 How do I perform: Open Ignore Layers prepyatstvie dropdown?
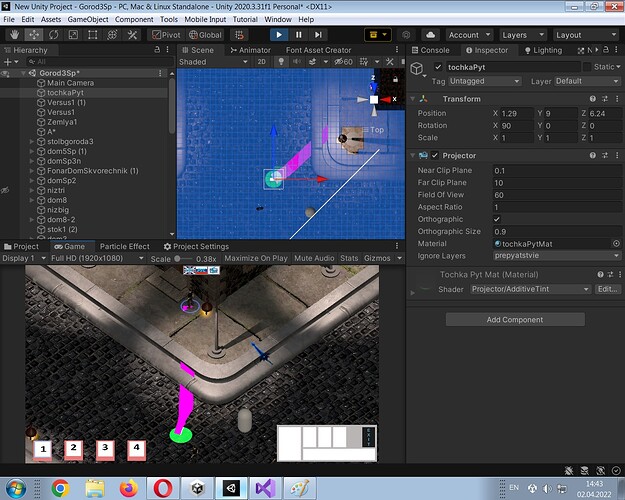(x=557, y=256)
